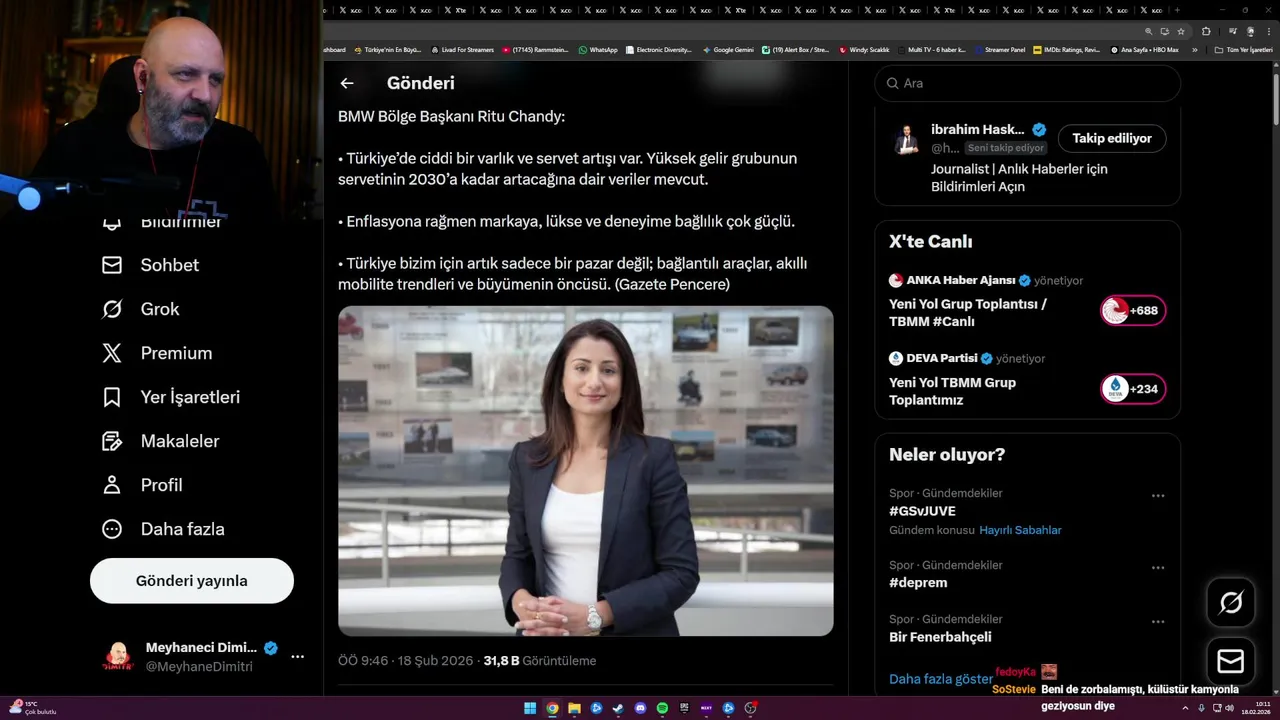Open the Rammstein YouTube bookmark
This screenshot has height=720, width=1280.
535,49
